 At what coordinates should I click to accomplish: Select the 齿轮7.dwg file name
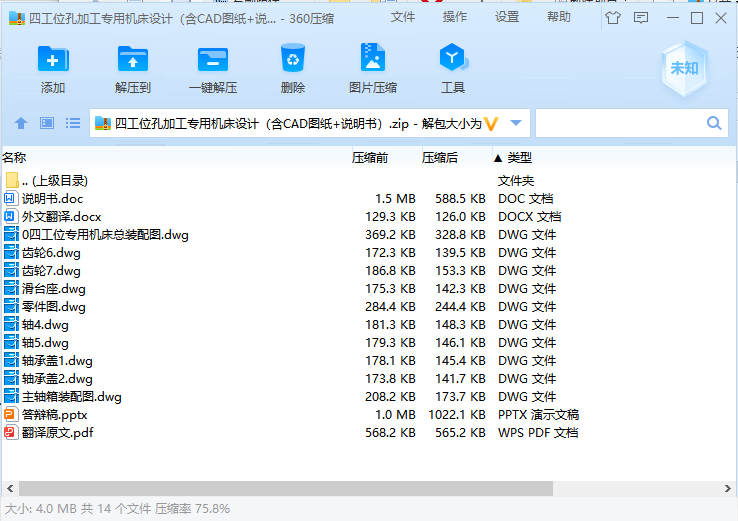coord(51,271)
